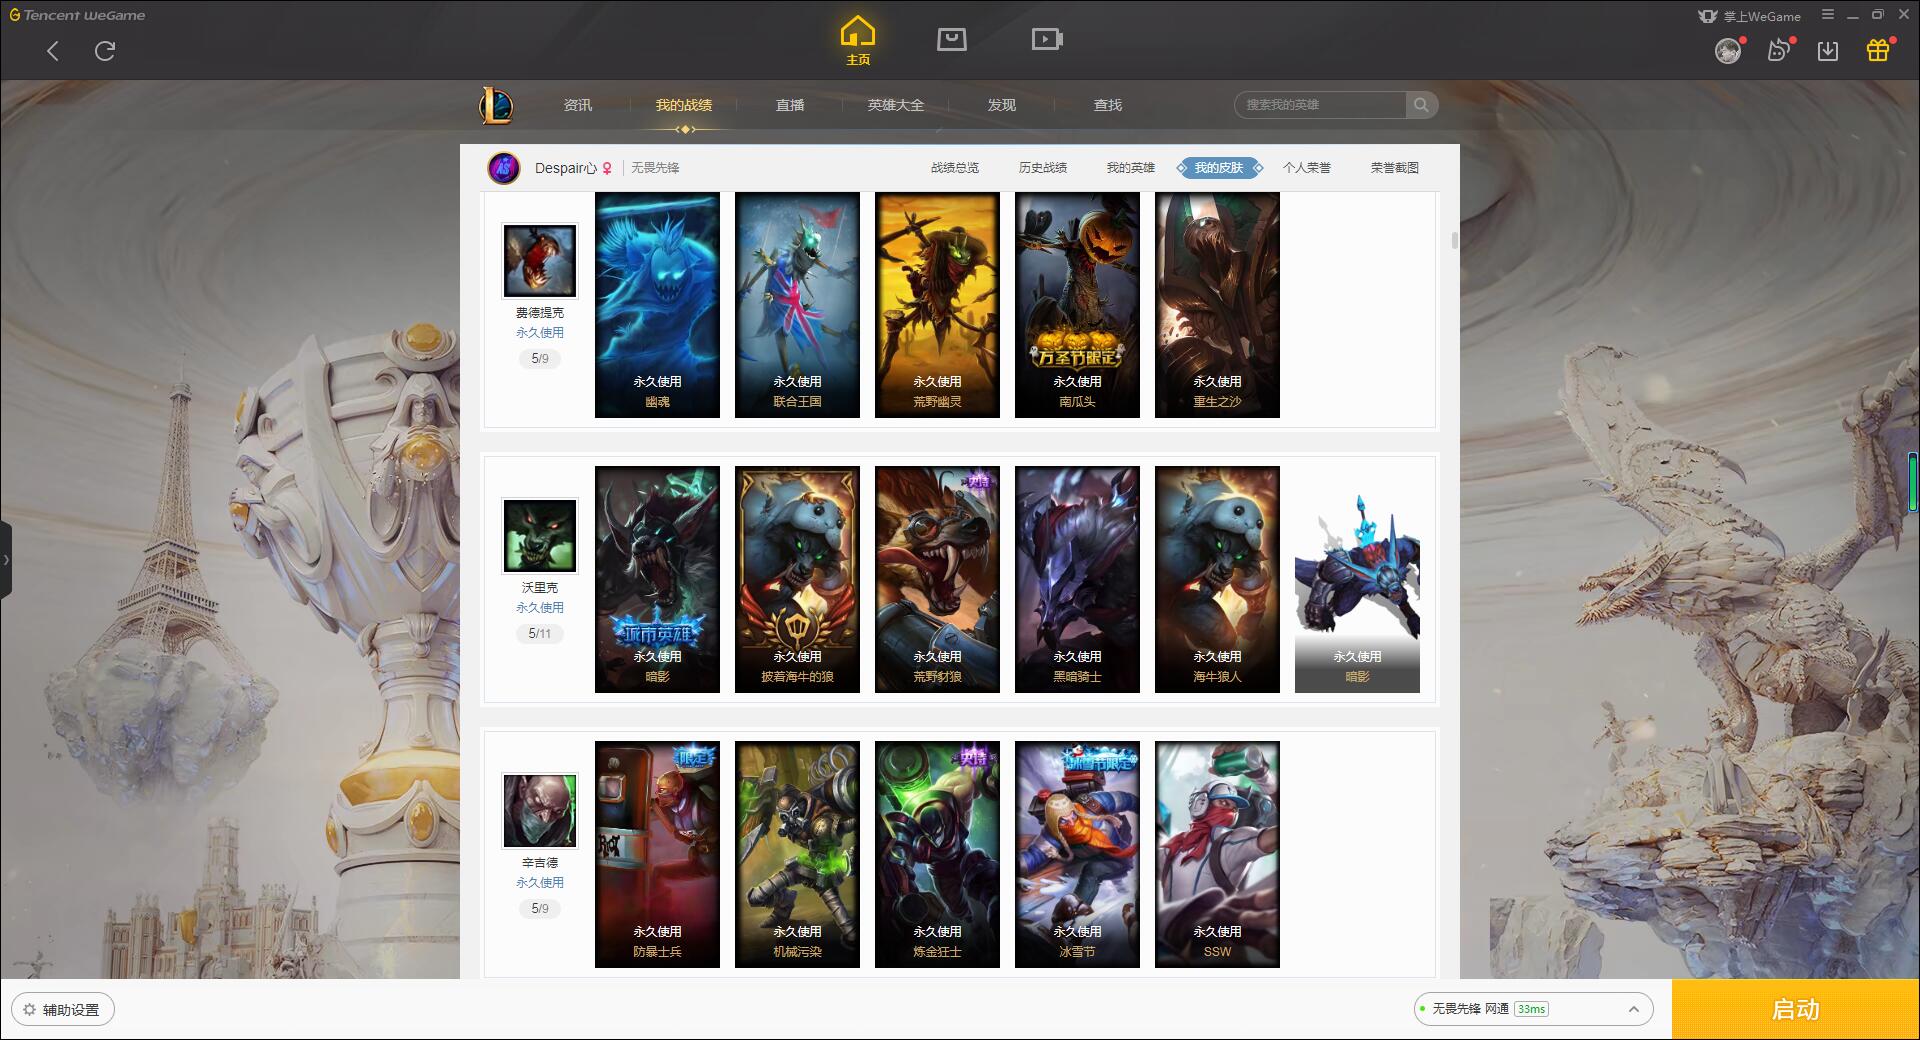Viewport: 1920px width, 1040px height.
Task: Select the 我的皮肤 sub-tab
Action: [x=1219, y=168]
